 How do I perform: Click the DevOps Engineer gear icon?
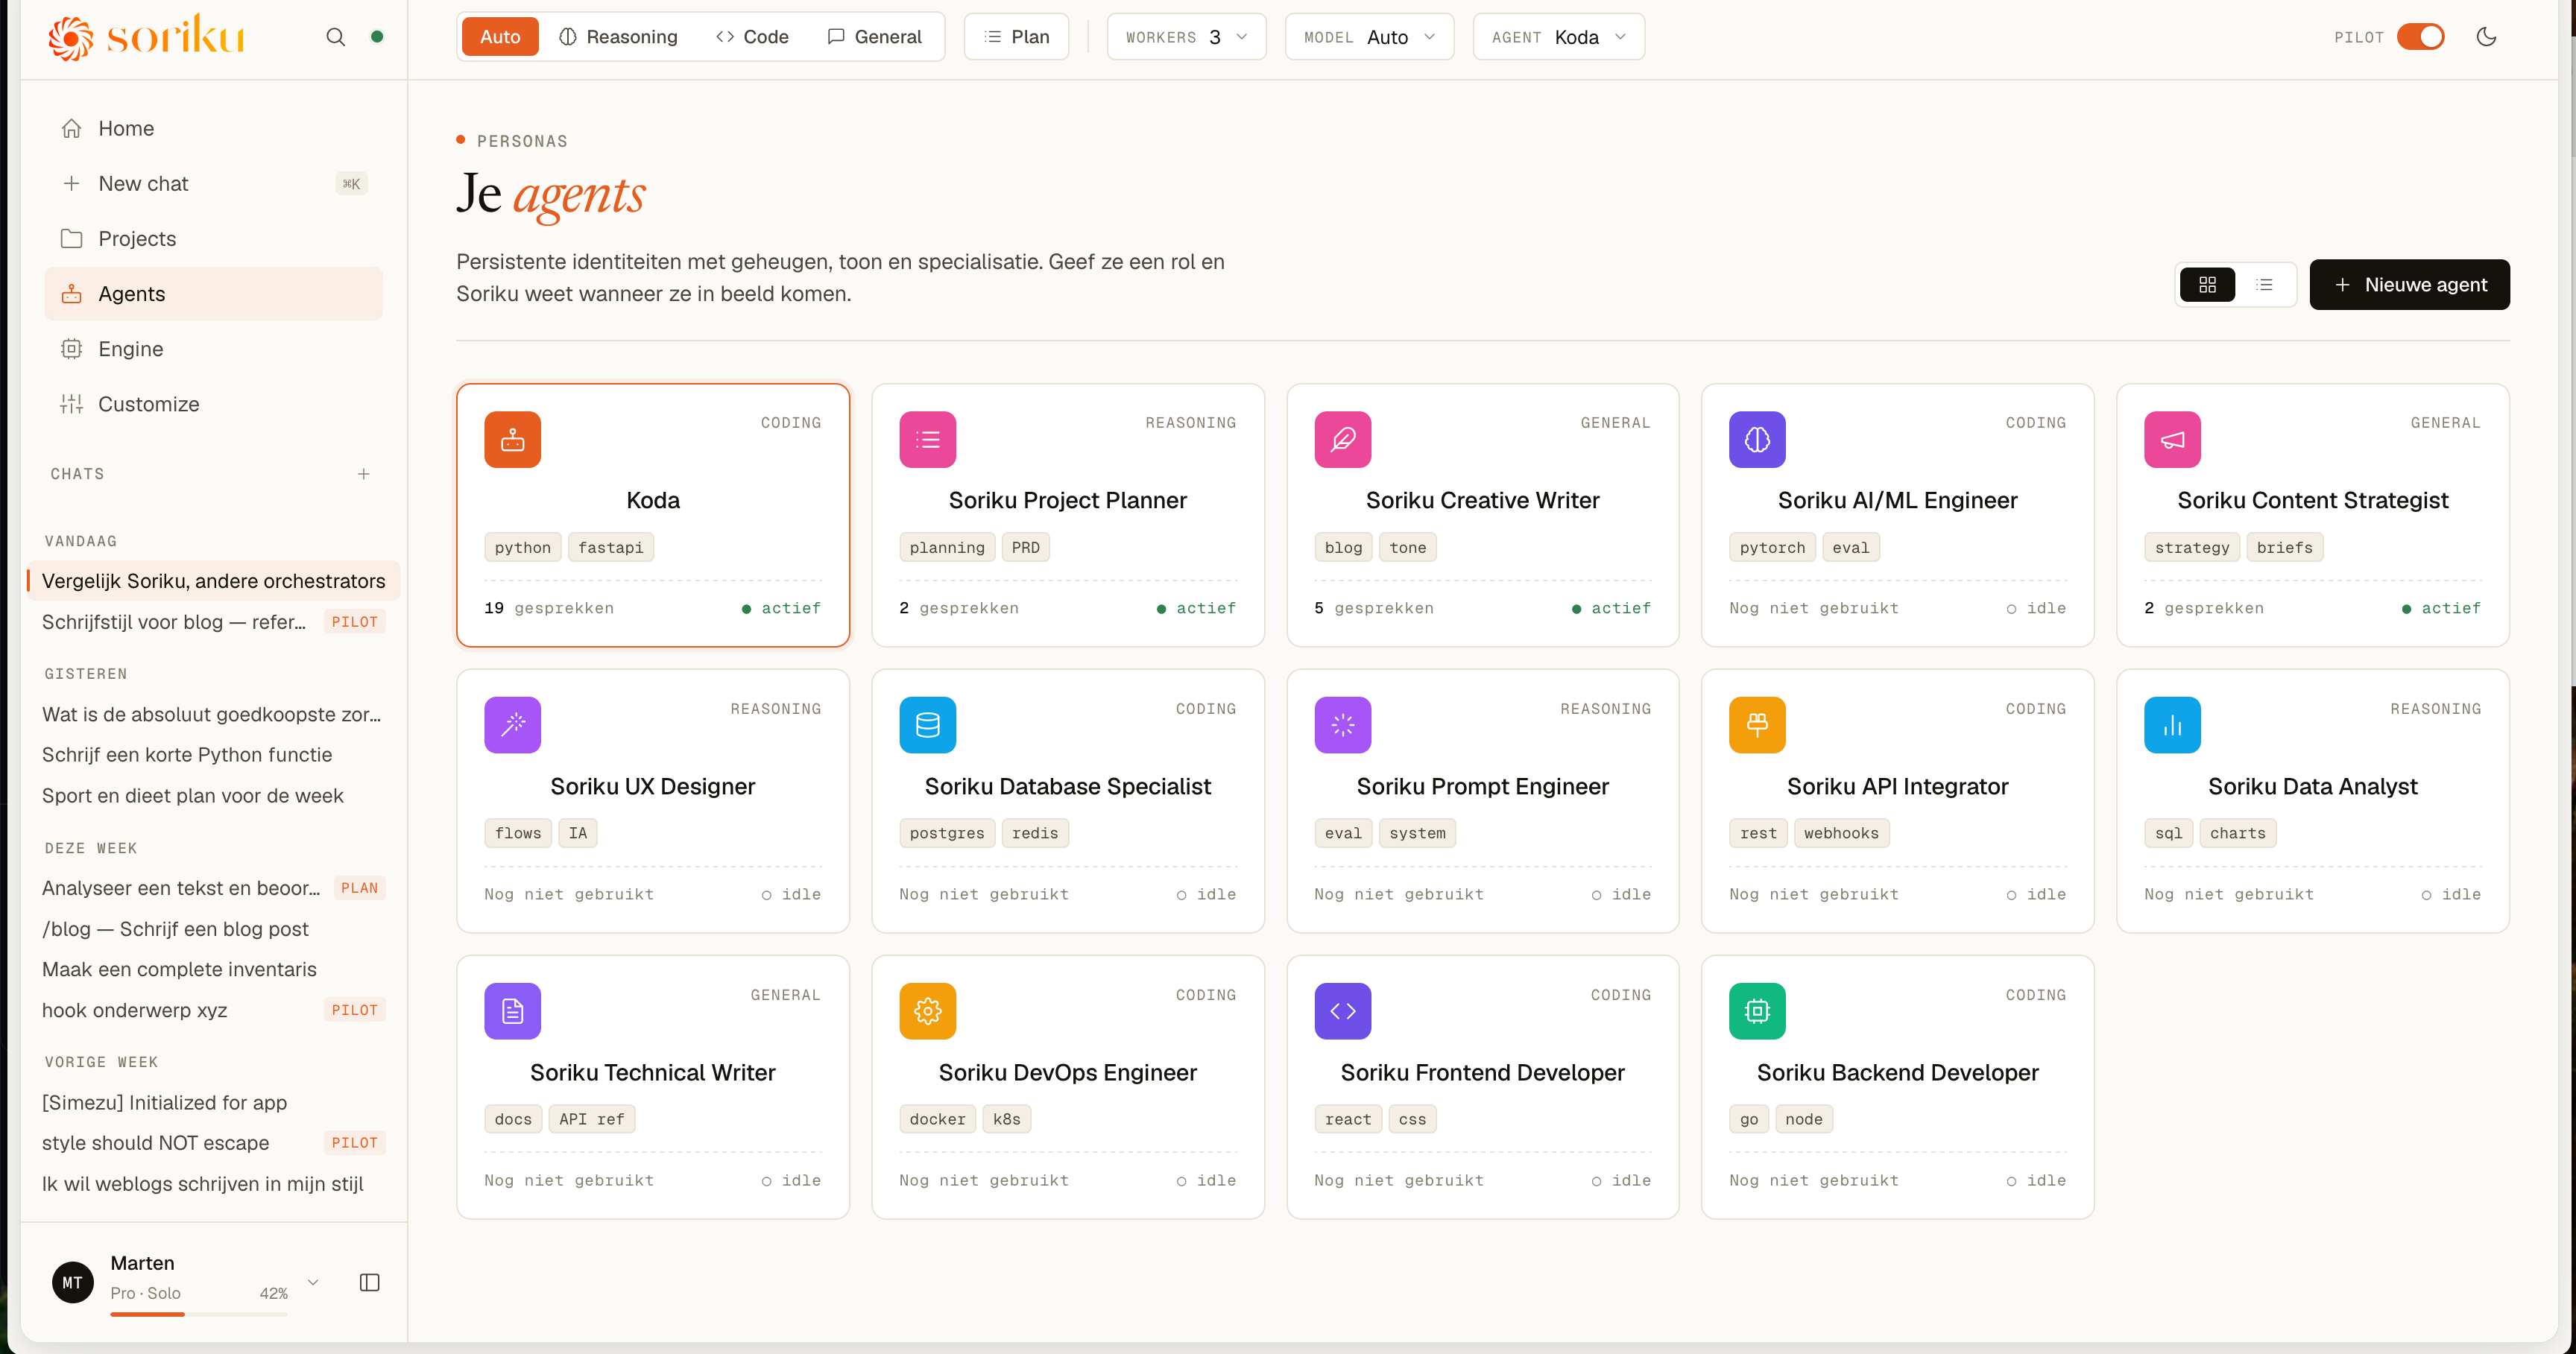tap(928, 1011)
